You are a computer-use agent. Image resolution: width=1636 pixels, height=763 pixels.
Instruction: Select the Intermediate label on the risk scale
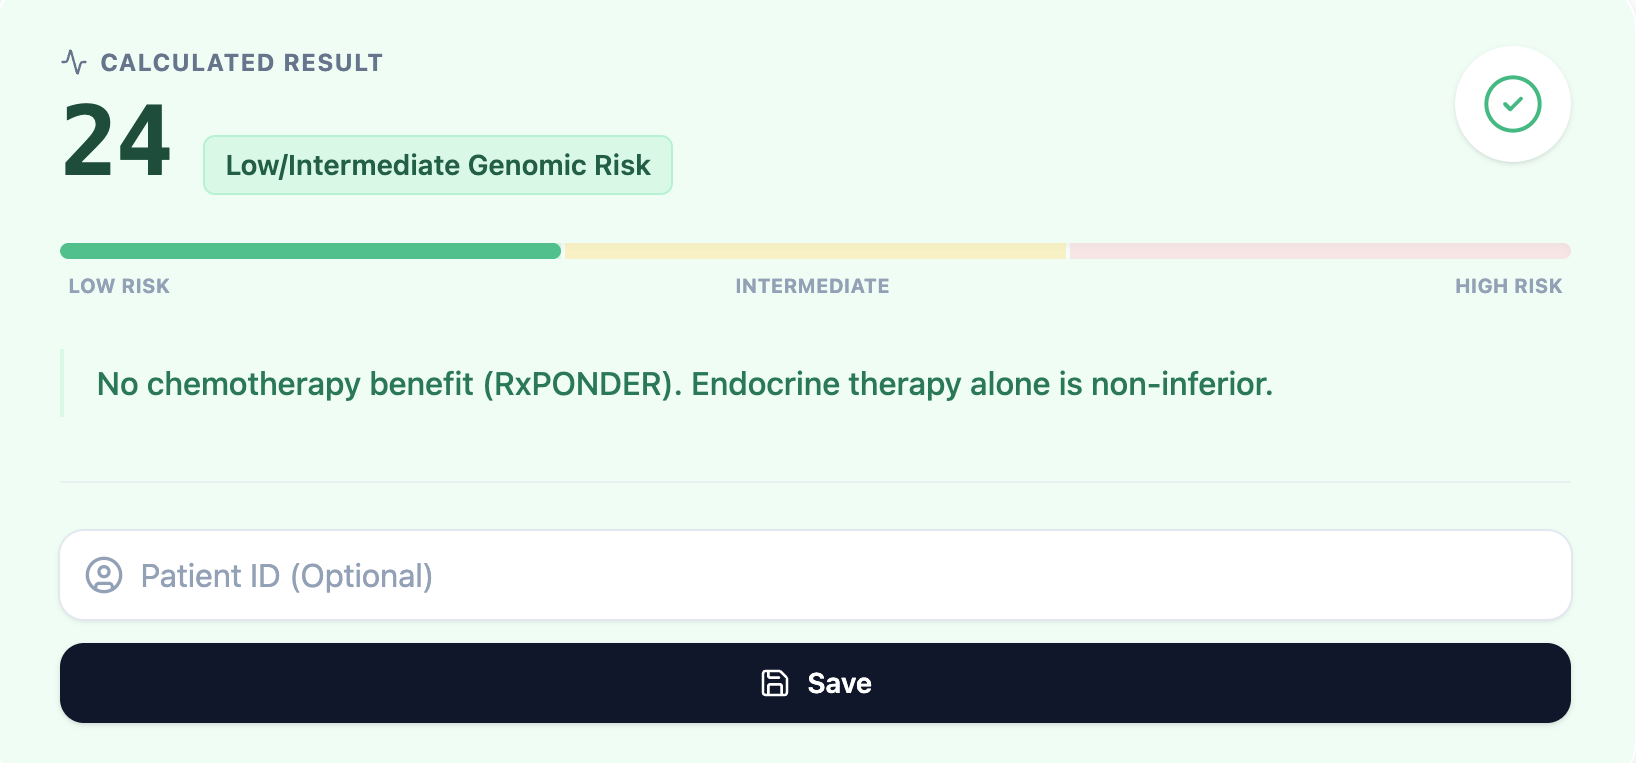click(x=812, y=285)
